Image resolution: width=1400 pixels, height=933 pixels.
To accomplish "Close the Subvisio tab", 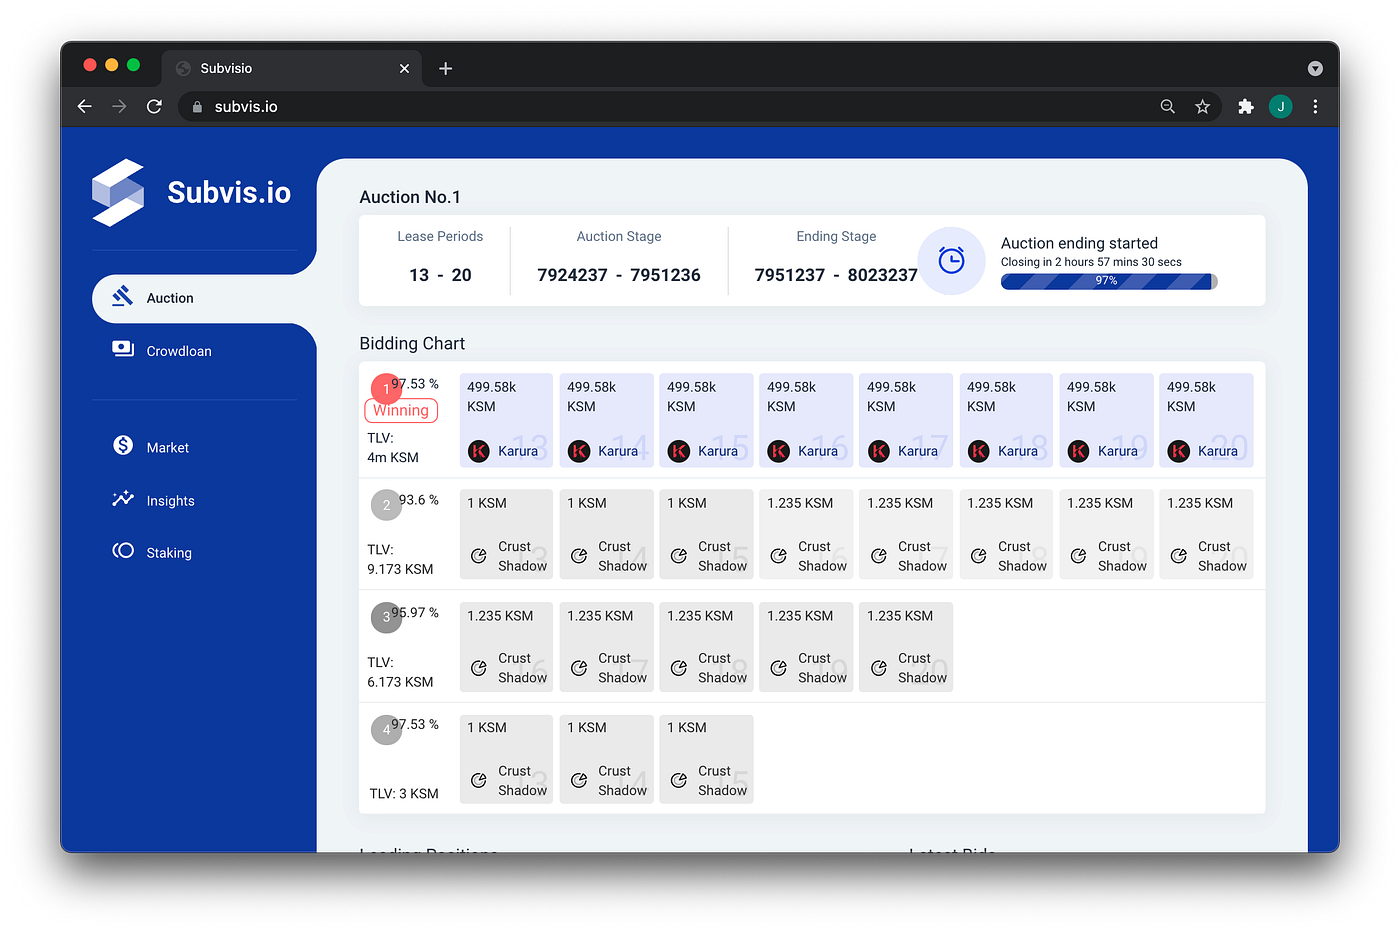I will pos(404,68).
